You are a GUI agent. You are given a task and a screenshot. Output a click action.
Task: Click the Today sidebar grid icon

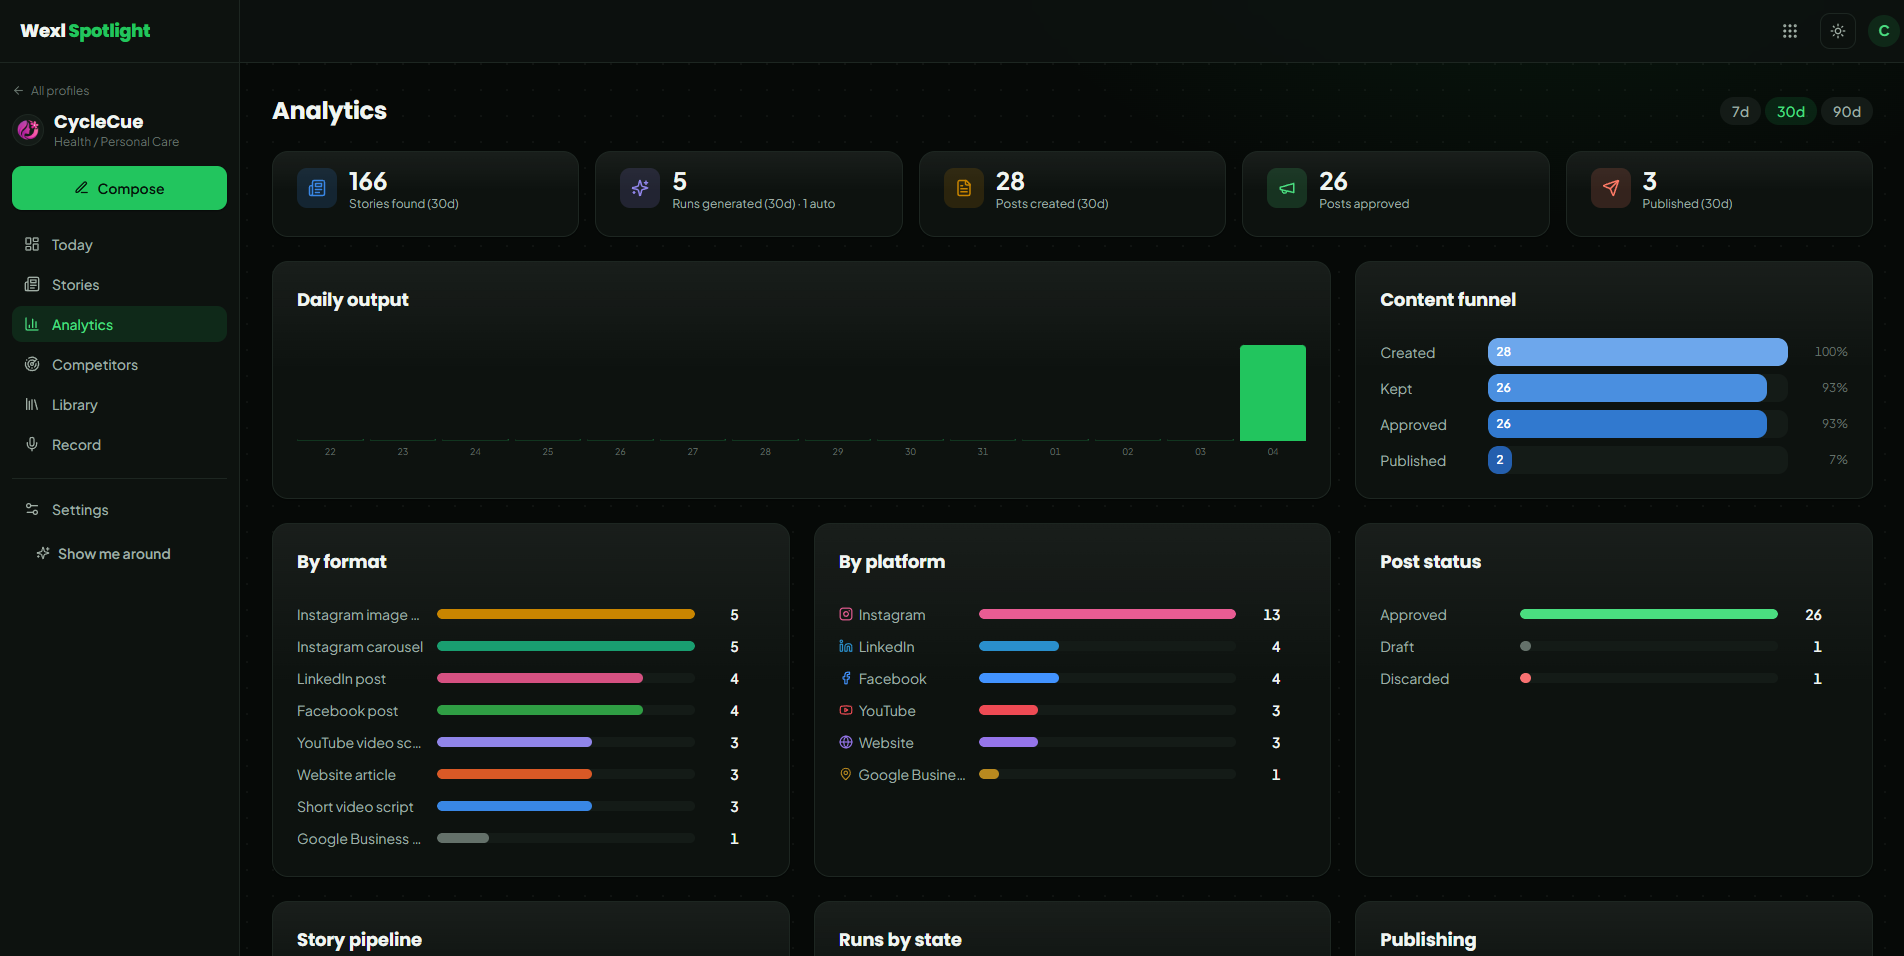click(32, 244)
